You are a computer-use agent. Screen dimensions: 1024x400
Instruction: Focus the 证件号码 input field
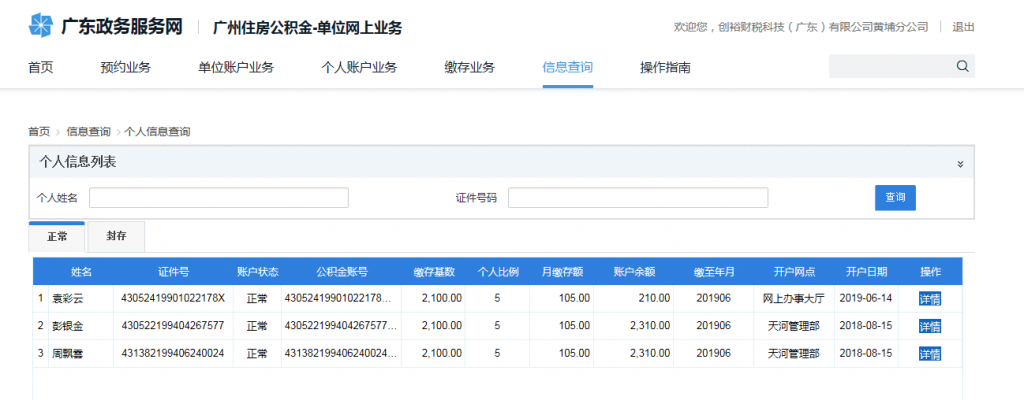tap(638, 198)
